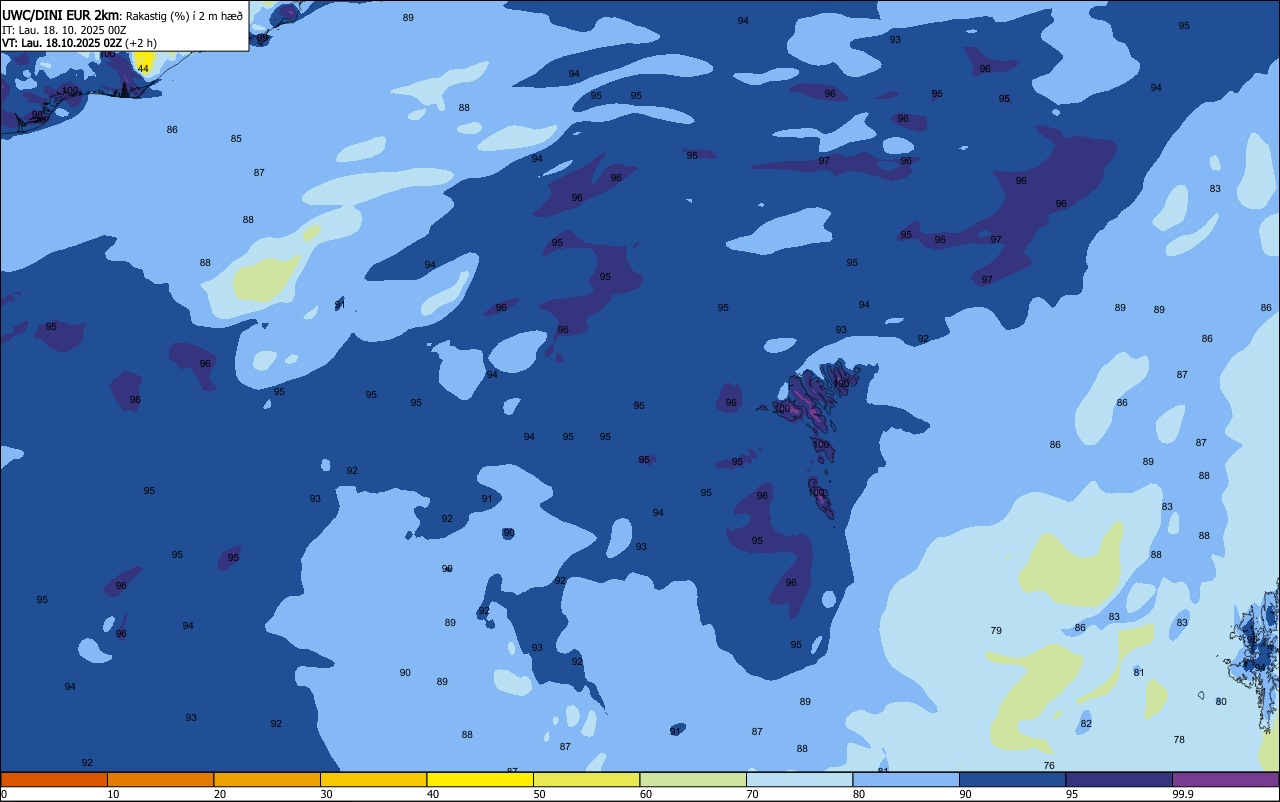
Task: Click the 90–95 dark blue legend swatch
Action: click(x=1012, y=779)
